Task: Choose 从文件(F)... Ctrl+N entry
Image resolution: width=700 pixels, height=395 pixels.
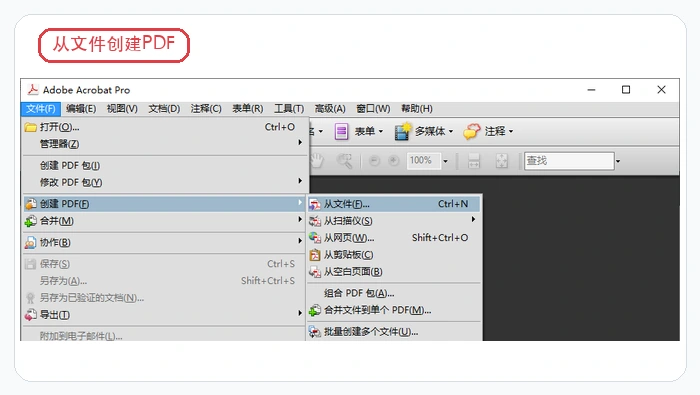Action: (x=394, y=204)
